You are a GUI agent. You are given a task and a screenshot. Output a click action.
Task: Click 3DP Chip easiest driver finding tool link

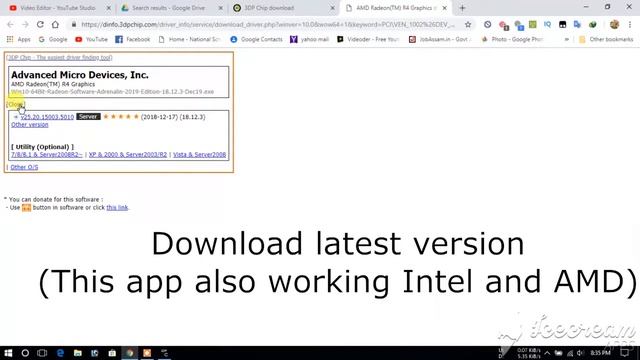point(59,58)
